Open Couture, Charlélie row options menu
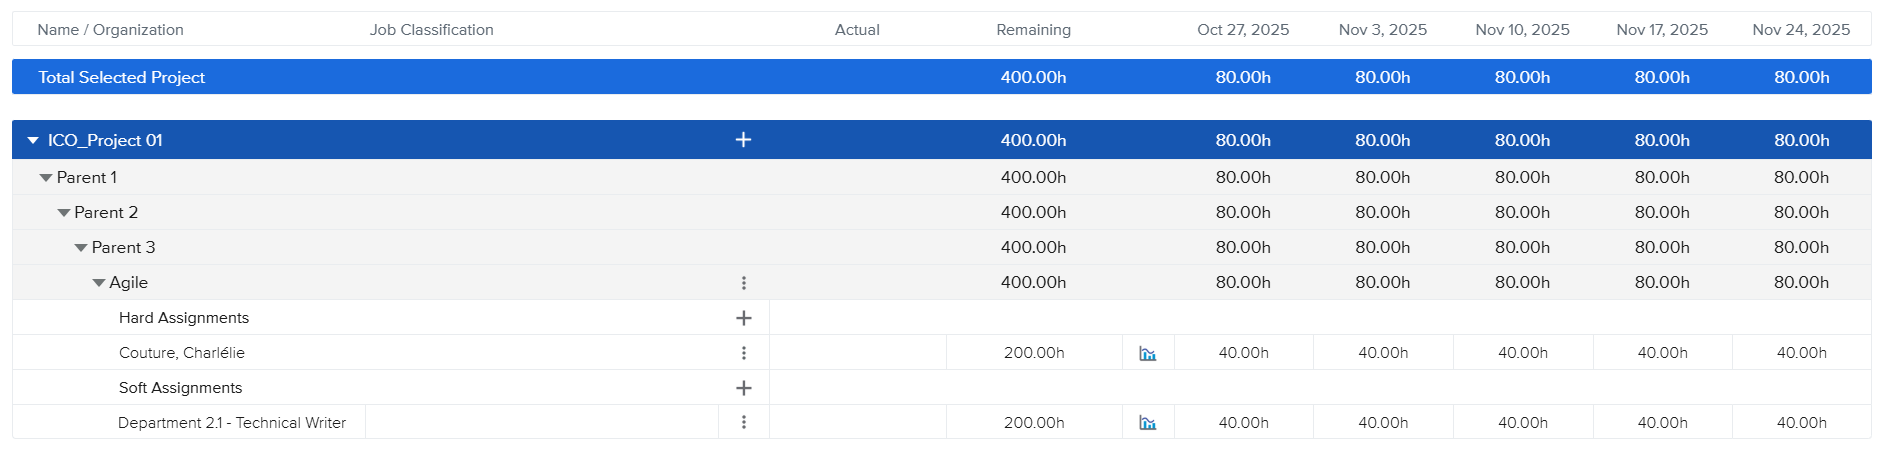 (x=743, y=353)
